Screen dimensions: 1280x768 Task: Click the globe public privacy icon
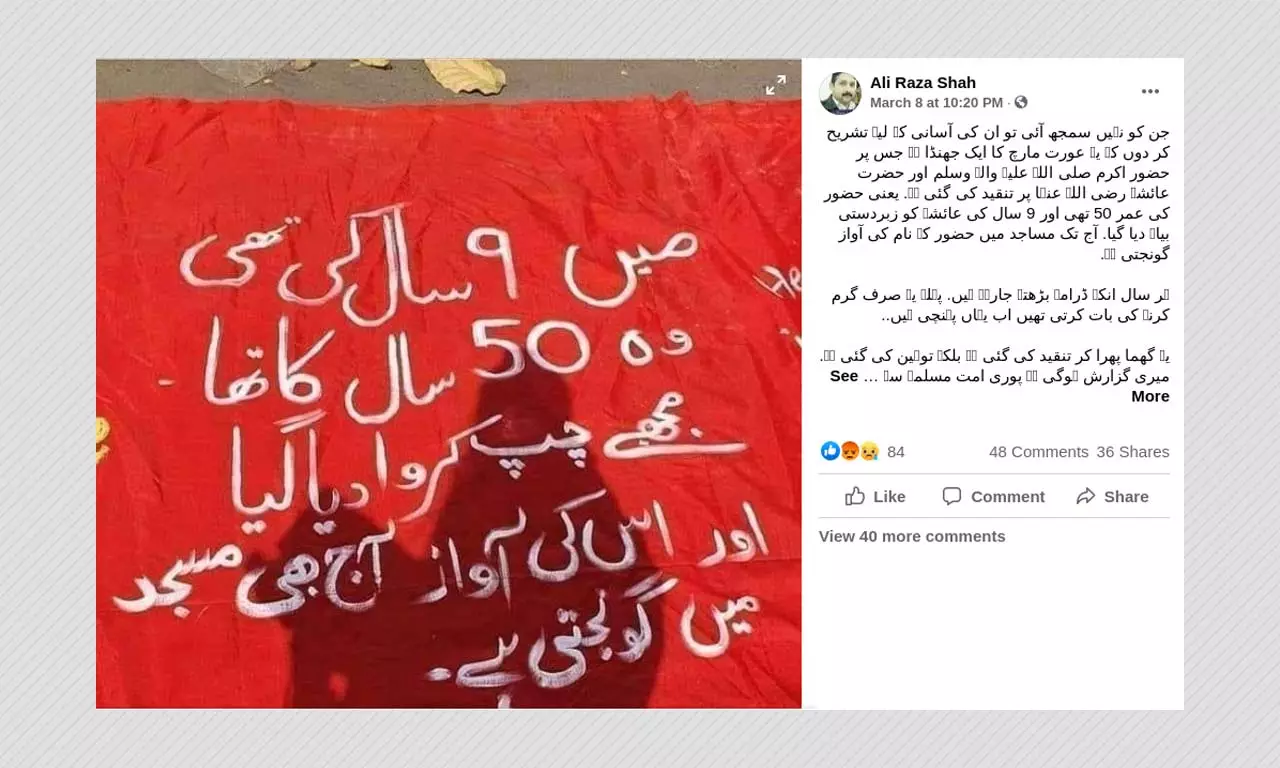click(1021, 103)
